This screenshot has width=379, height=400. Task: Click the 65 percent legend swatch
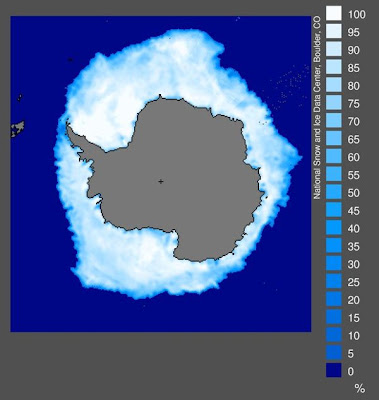334,138
